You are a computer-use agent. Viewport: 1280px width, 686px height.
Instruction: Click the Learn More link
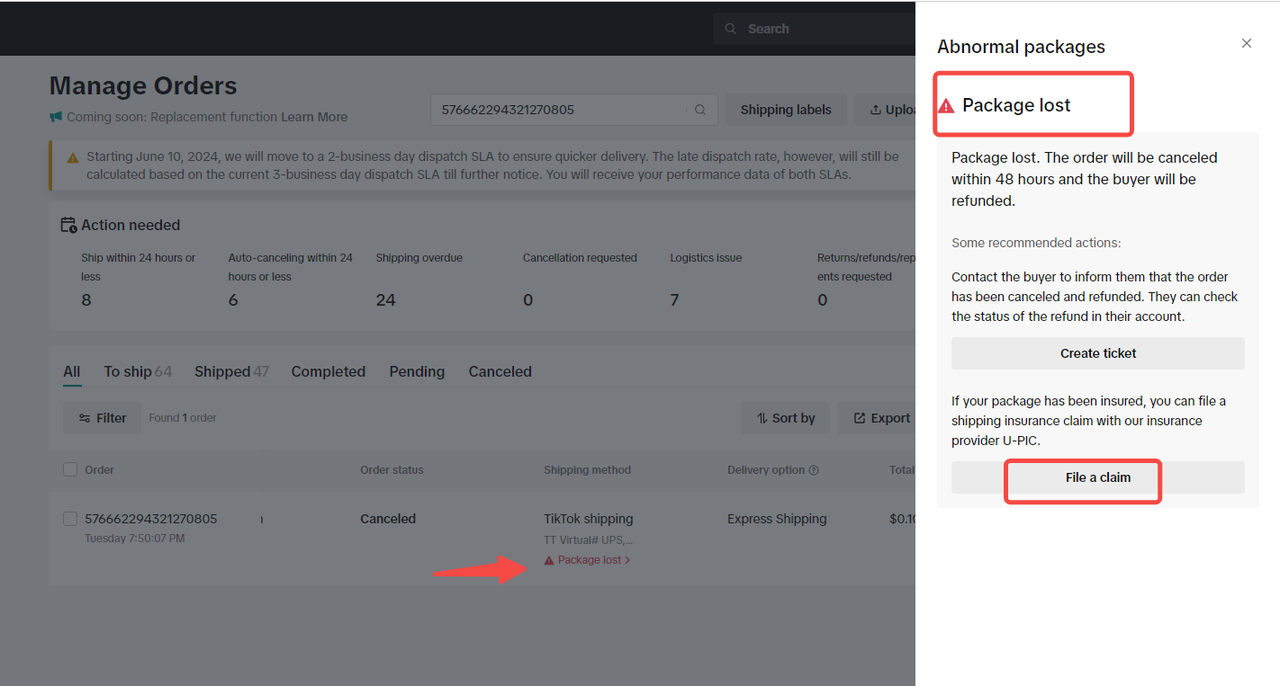[x=314, y=117]
